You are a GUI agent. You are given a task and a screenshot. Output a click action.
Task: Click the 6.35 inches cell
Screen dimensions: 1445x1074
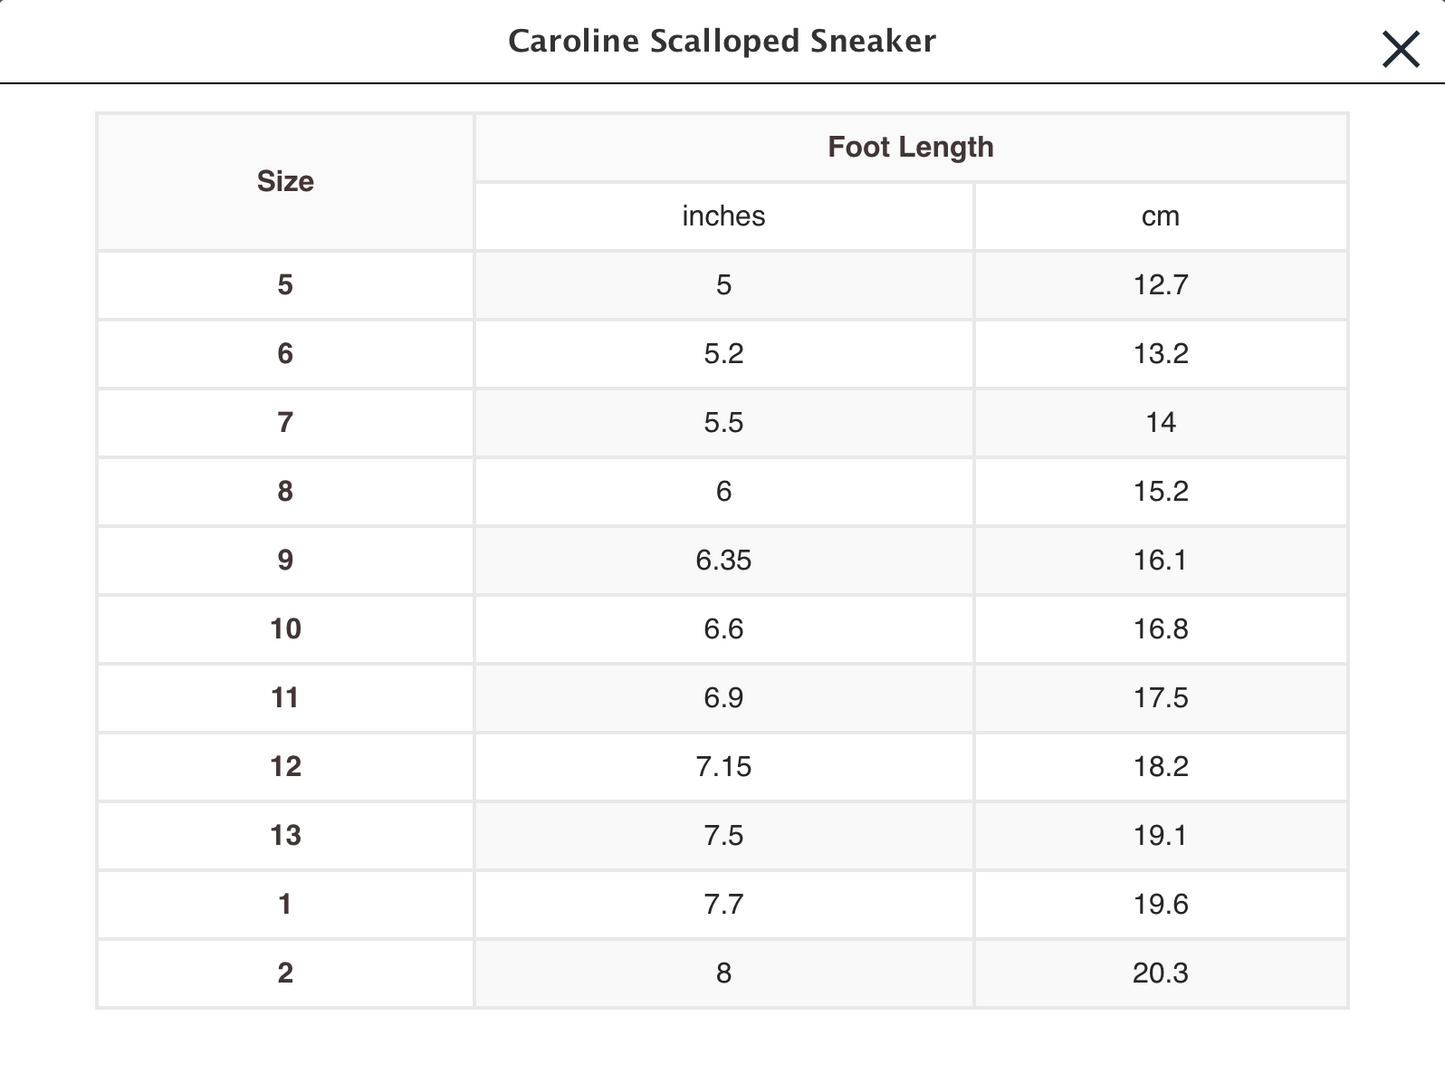723,560
